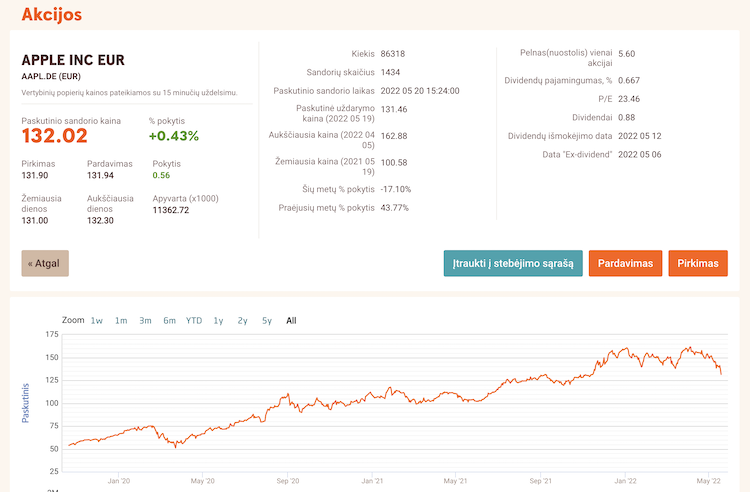Select the 1m zoom range

click(x=121, y=321)
